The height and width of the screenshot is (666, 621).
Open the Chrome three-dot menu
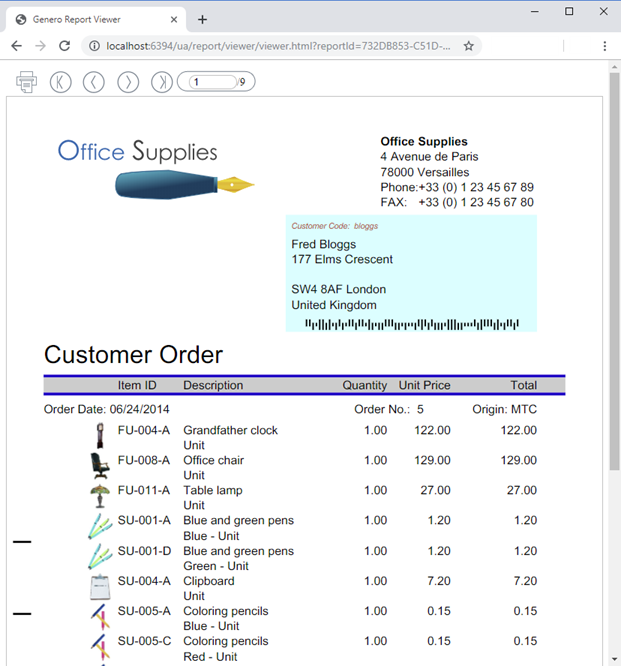(x=605, y=46)
